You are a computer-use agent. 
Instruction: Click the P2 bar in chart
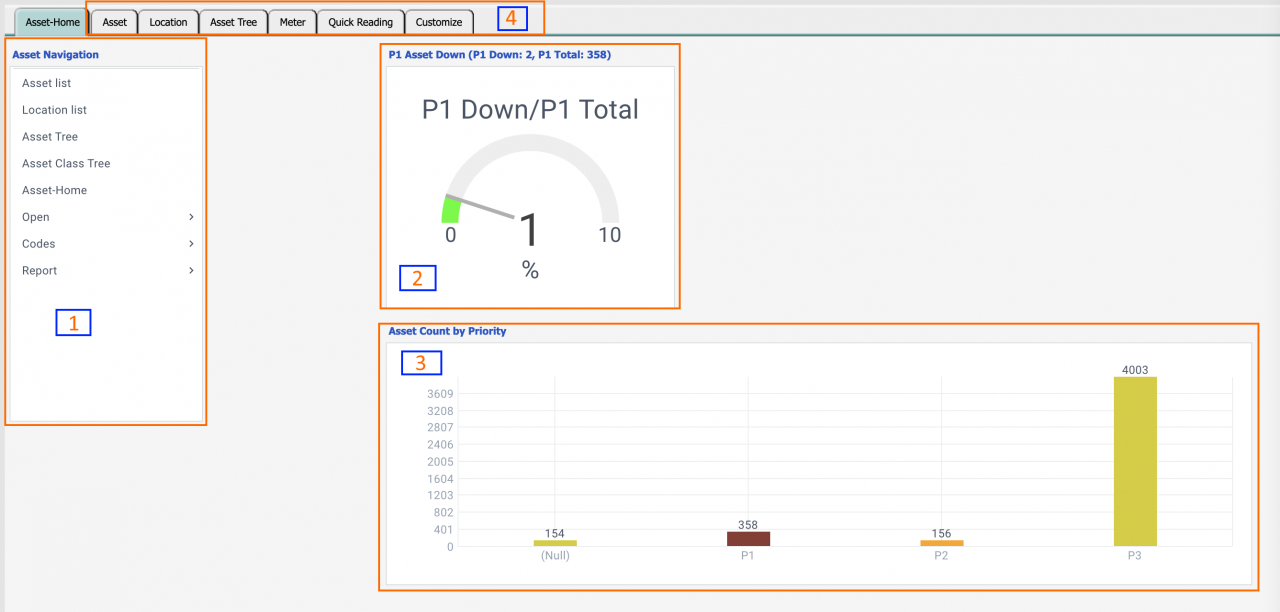pos(941,543)
